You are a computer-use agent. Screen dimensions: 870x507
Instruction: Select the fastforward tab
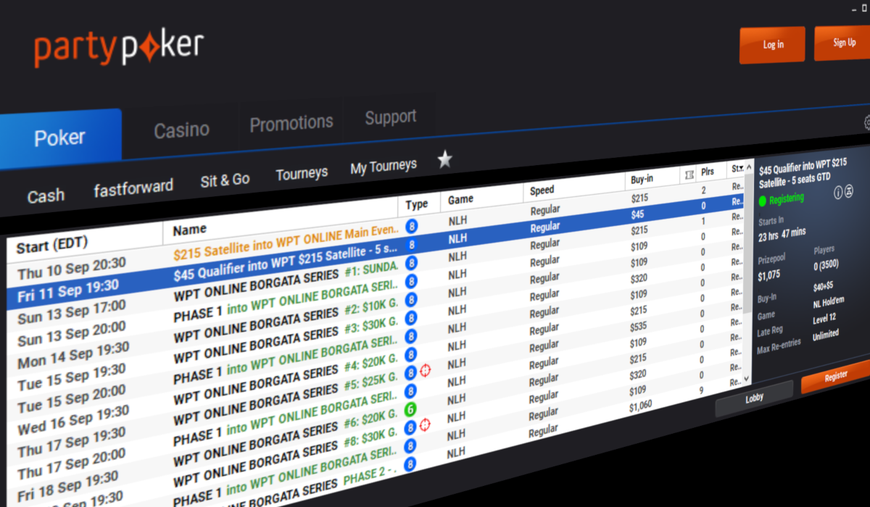(133, 189)
